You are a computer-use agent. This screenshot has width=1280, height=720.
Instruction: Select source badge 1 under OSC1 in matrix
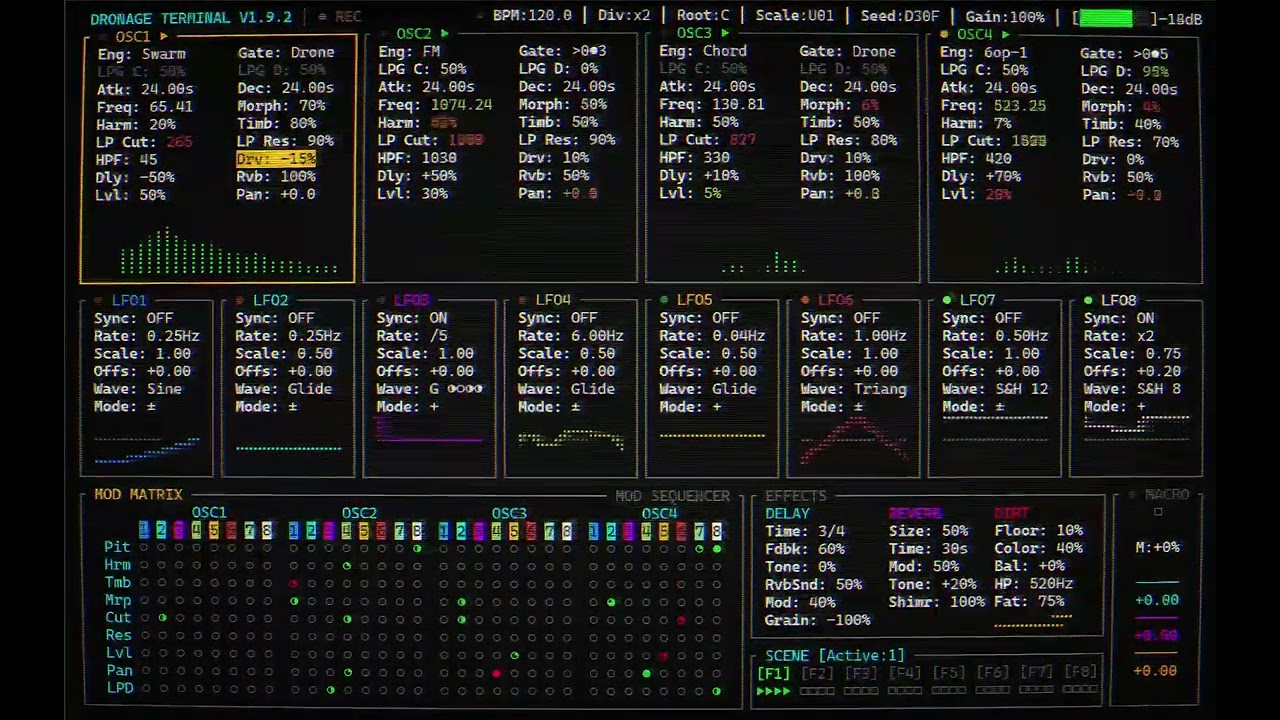[144, 531]
